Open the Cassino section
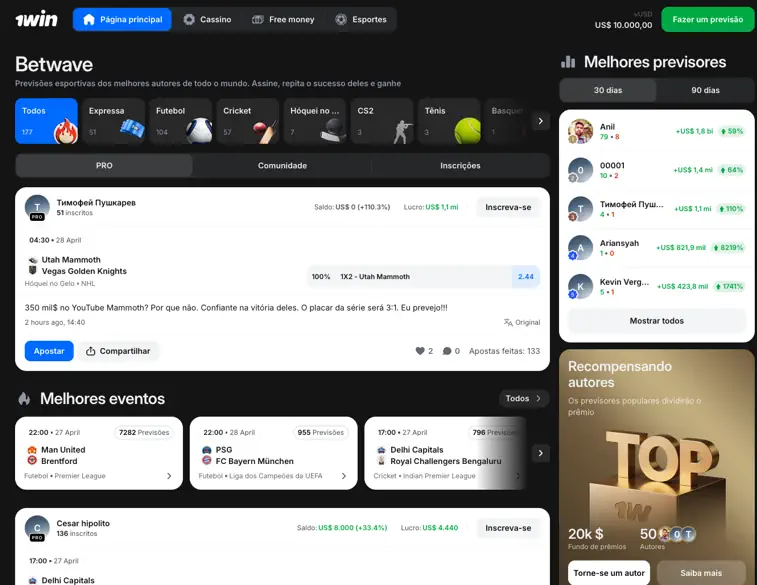The image size is (757, 585). tap(208, 19)
